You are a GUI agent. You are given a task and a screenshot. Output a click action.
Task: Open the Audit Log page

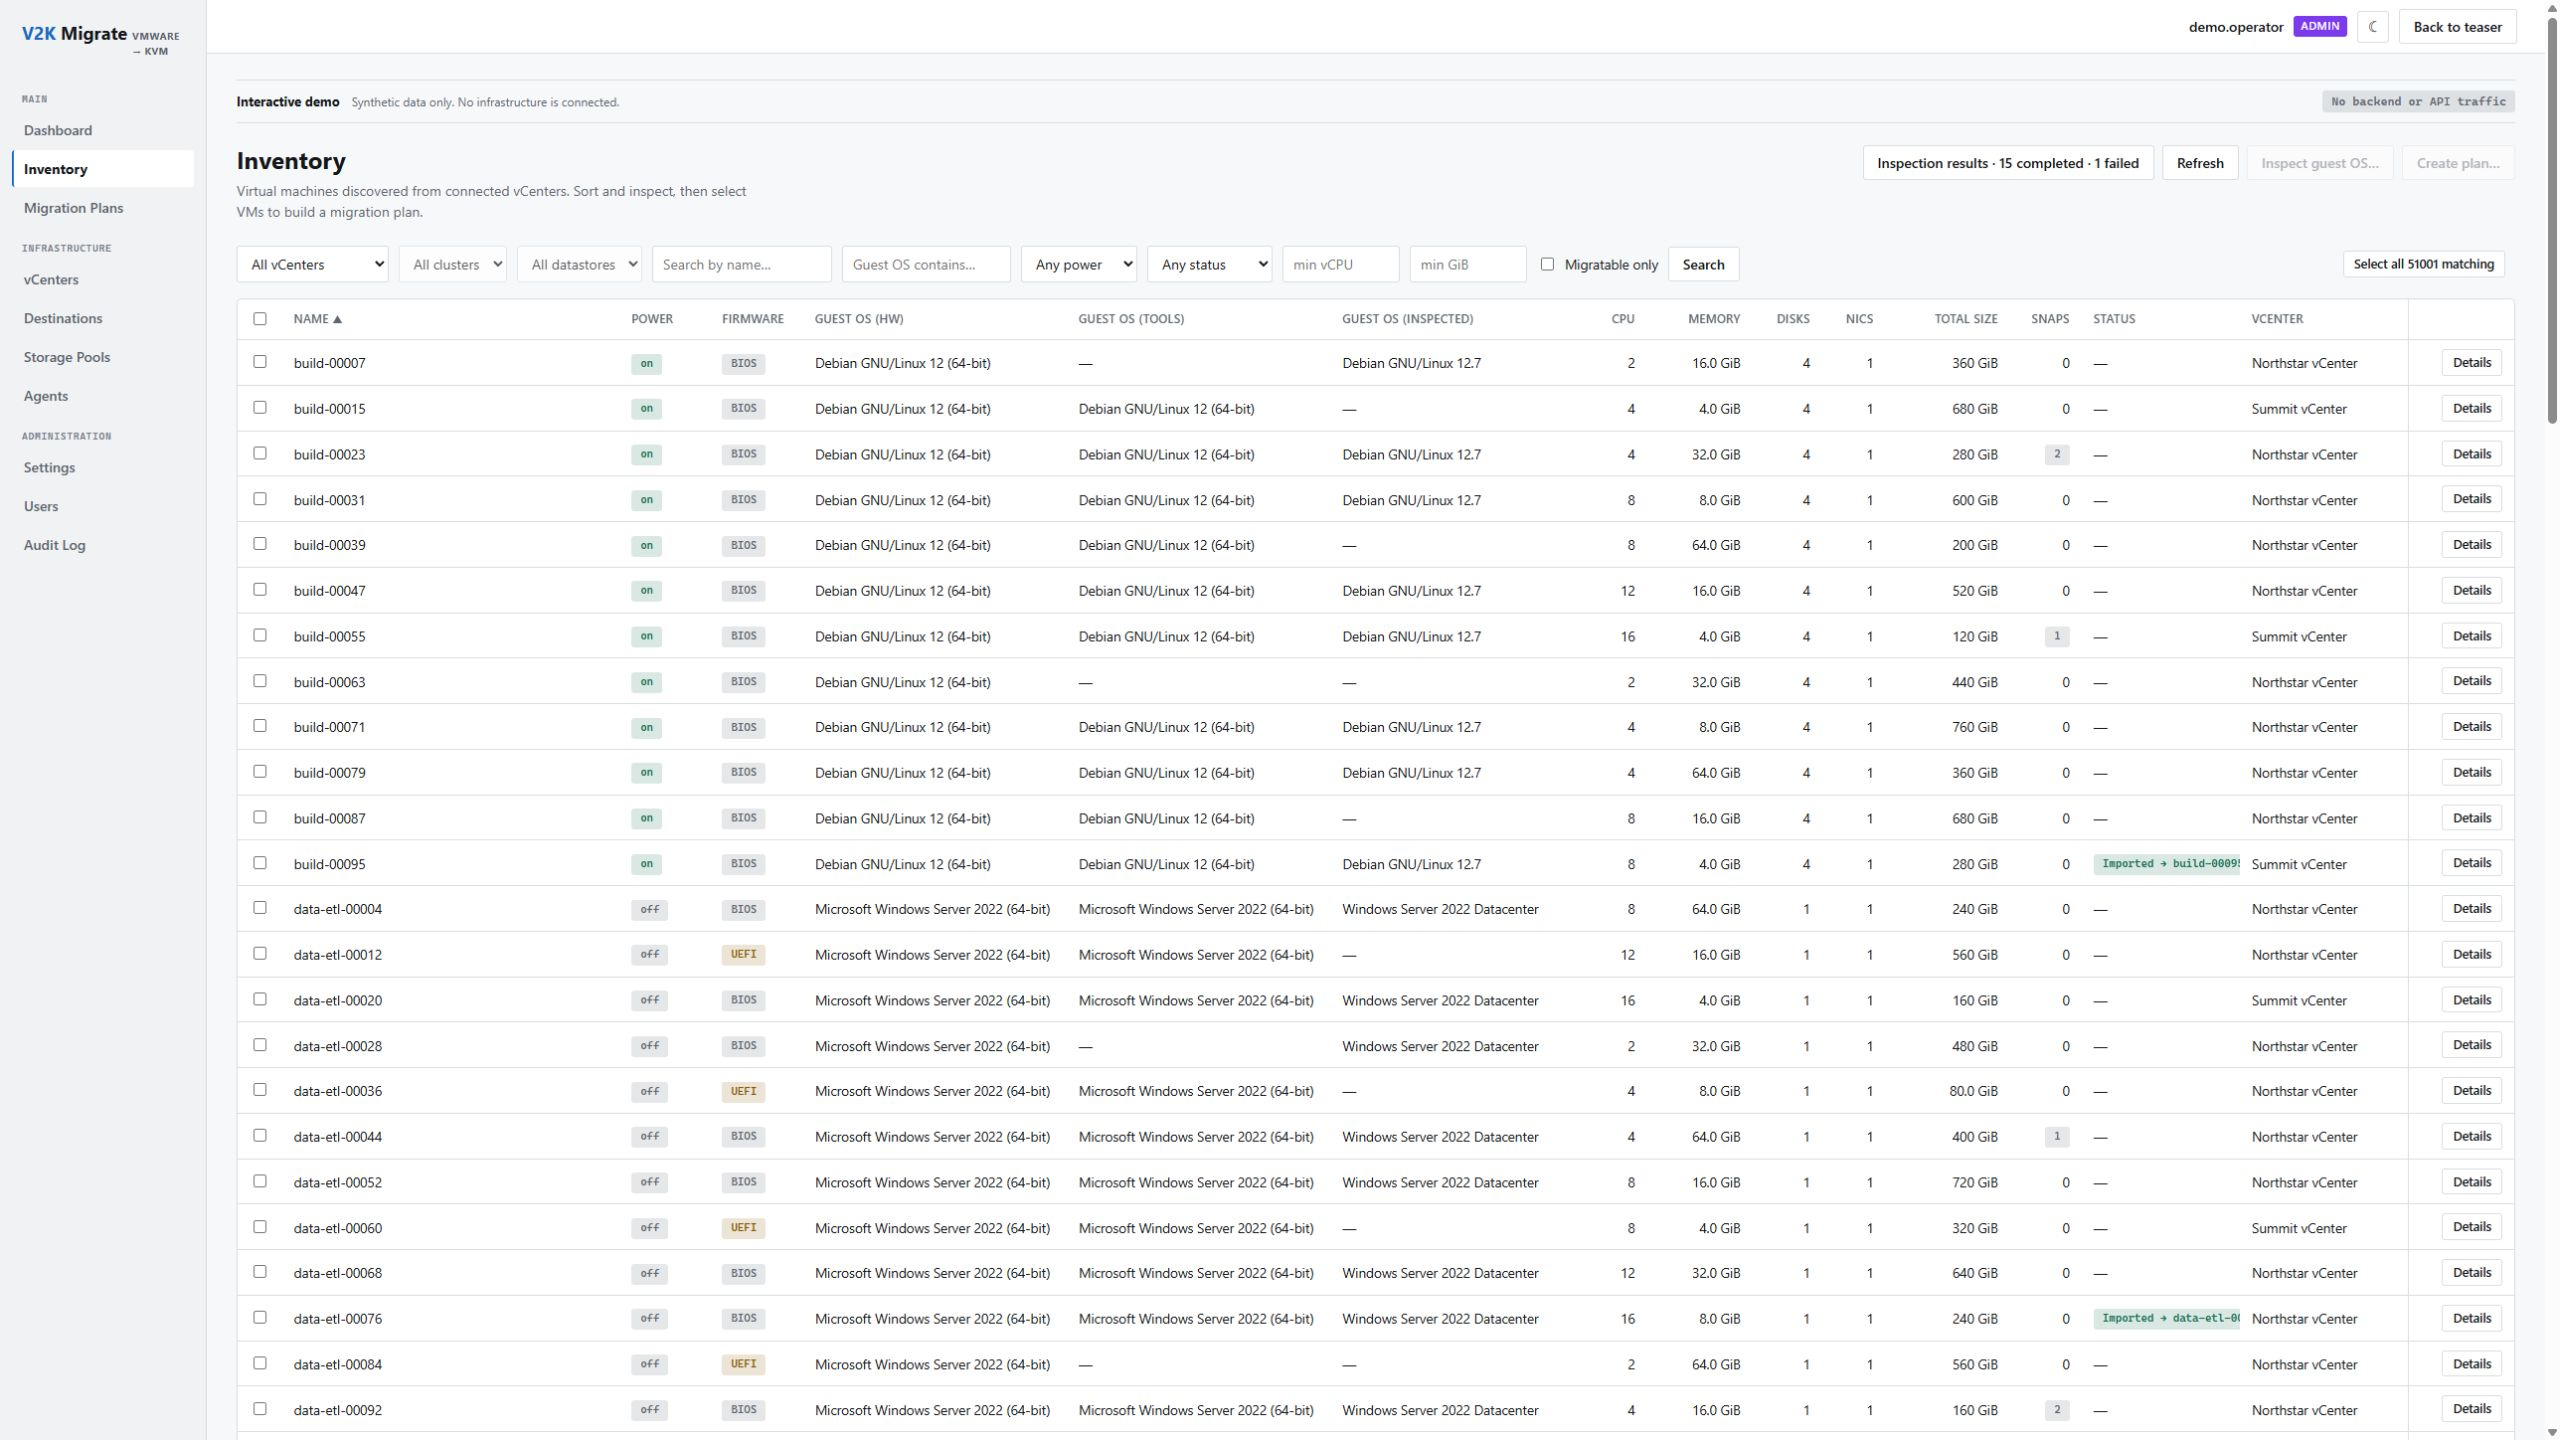pyautogui.click(x=103, y=545)
